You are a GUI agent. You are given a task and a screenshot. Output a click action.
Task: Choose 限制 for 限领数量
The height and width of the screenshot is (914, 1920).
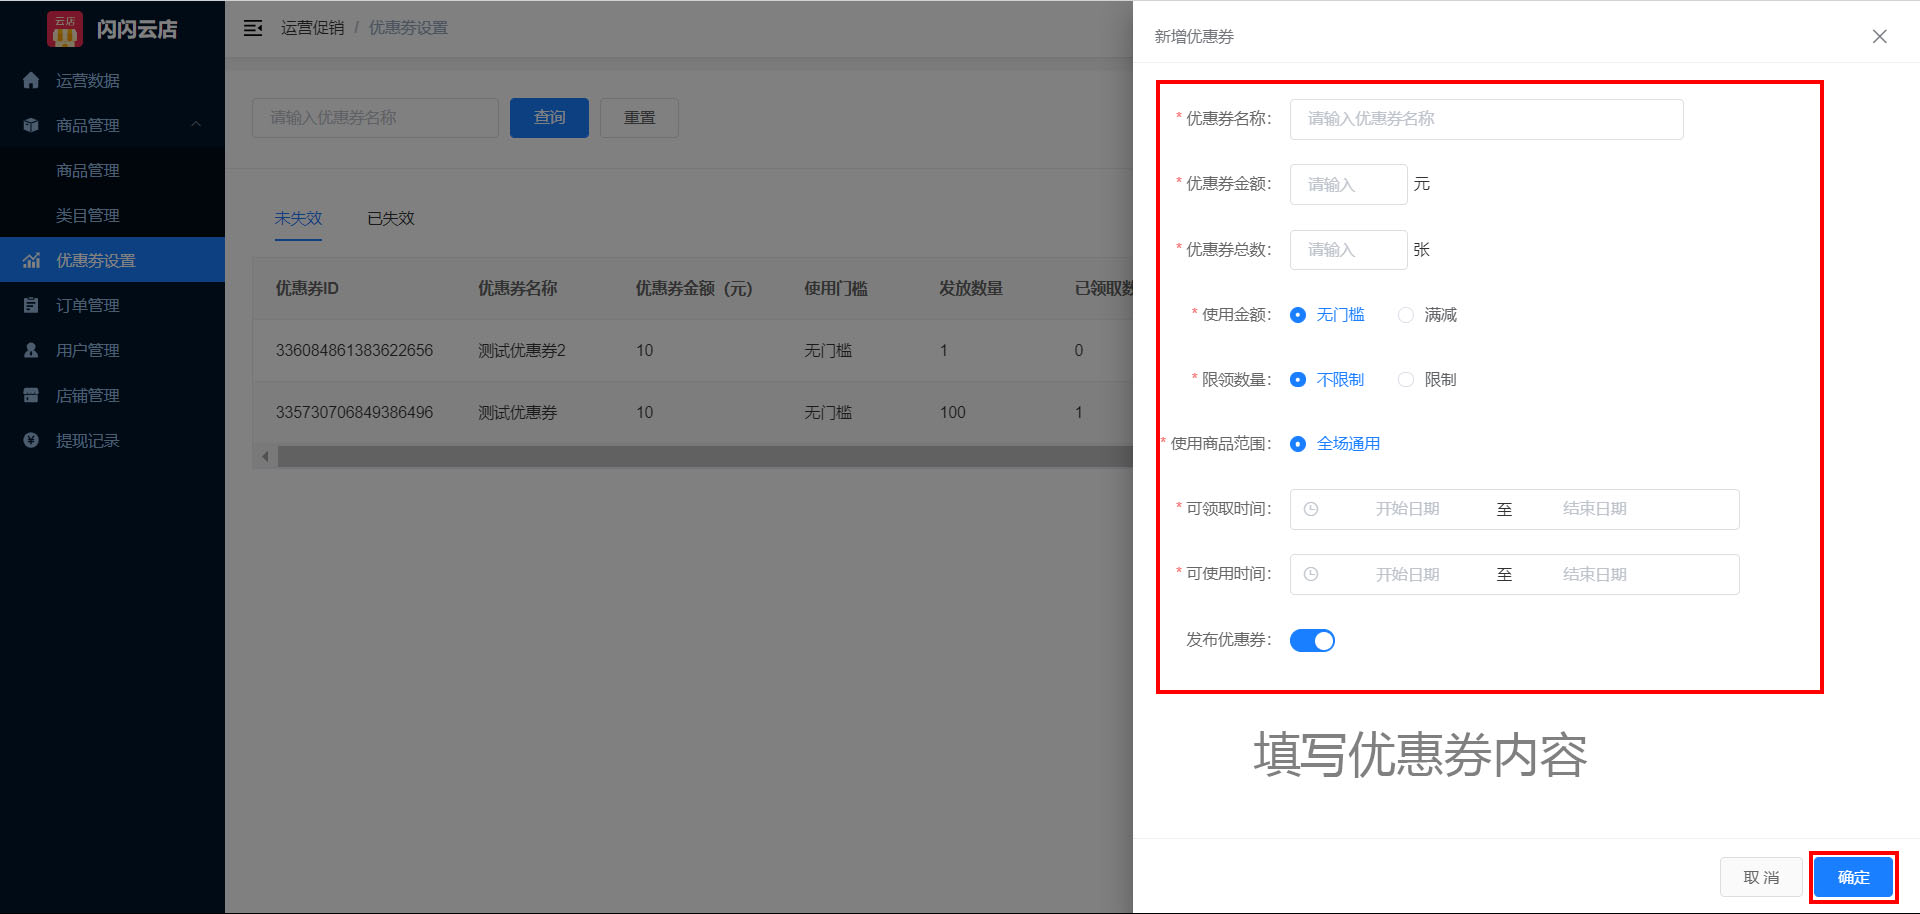point(1406,379)
